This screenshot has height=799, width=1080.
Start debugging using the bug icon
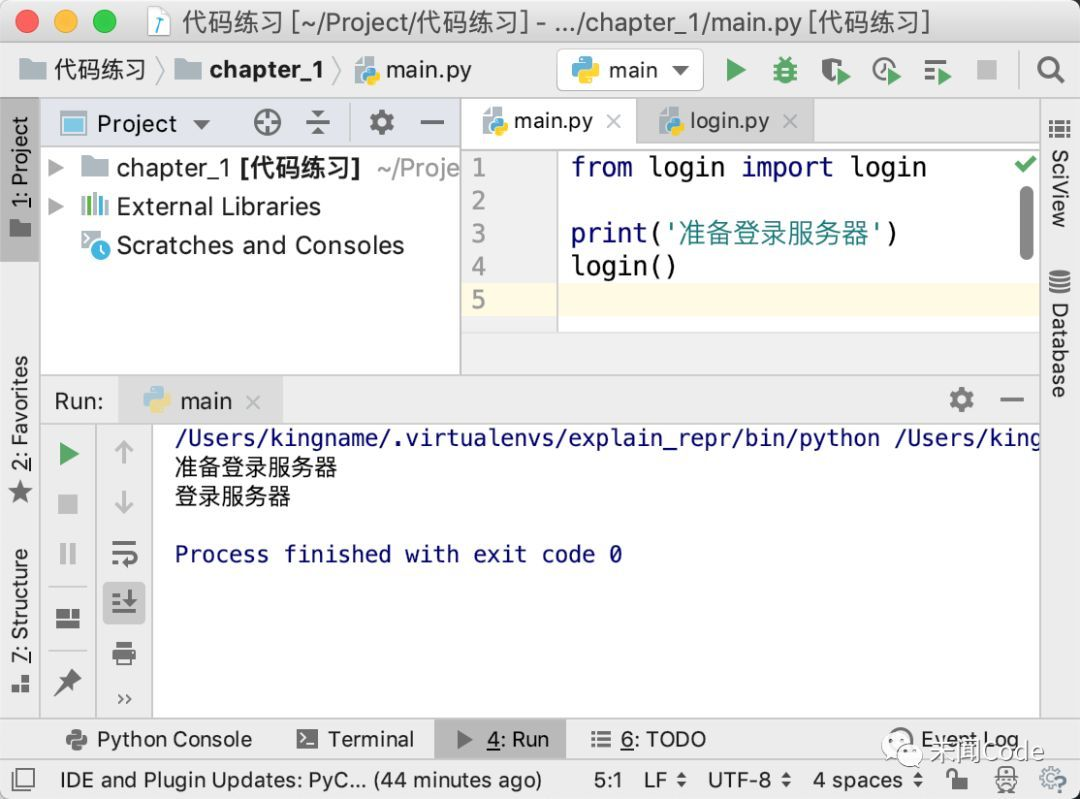pos(785,70)
